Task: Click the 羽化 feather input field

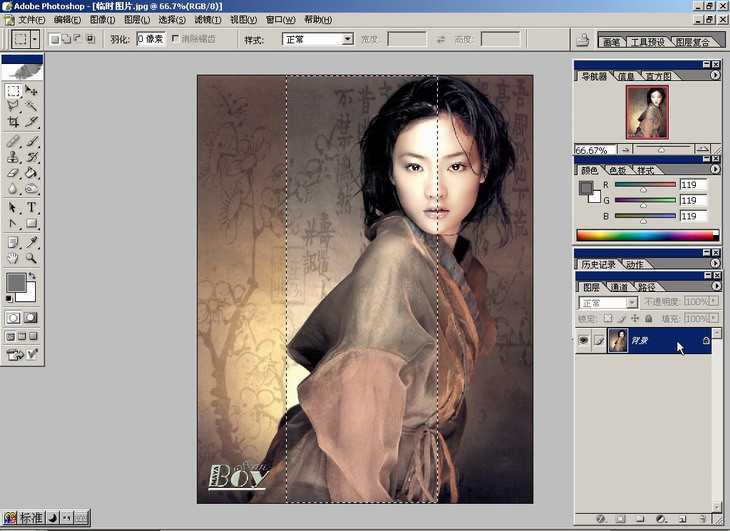Action: coord(150,39)
